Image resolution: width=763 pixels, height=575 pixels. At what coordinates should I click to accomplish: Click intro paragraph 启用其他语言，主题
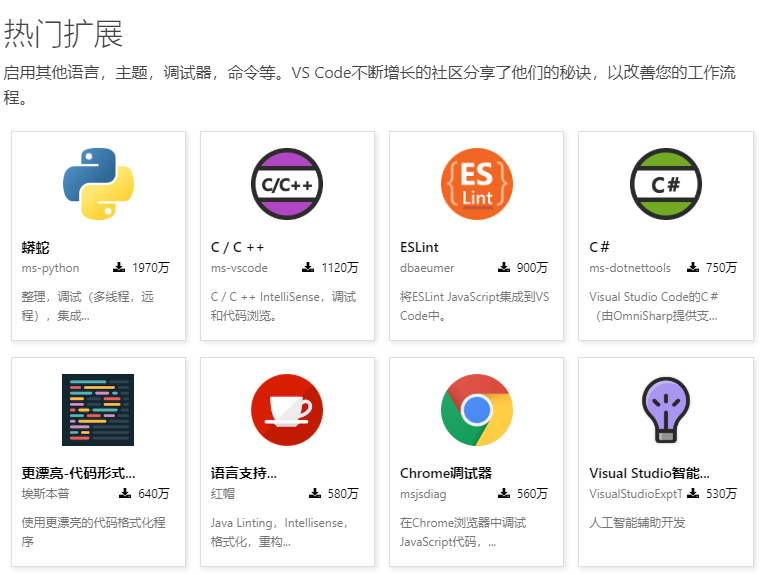tap(370, 85)
